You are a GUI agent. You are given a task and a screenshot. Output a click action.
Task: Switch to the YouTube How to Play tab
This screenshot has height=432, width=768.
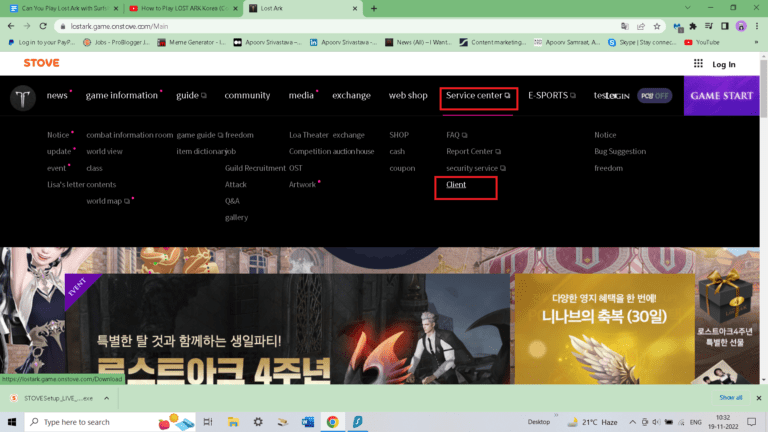coord(185,8)
